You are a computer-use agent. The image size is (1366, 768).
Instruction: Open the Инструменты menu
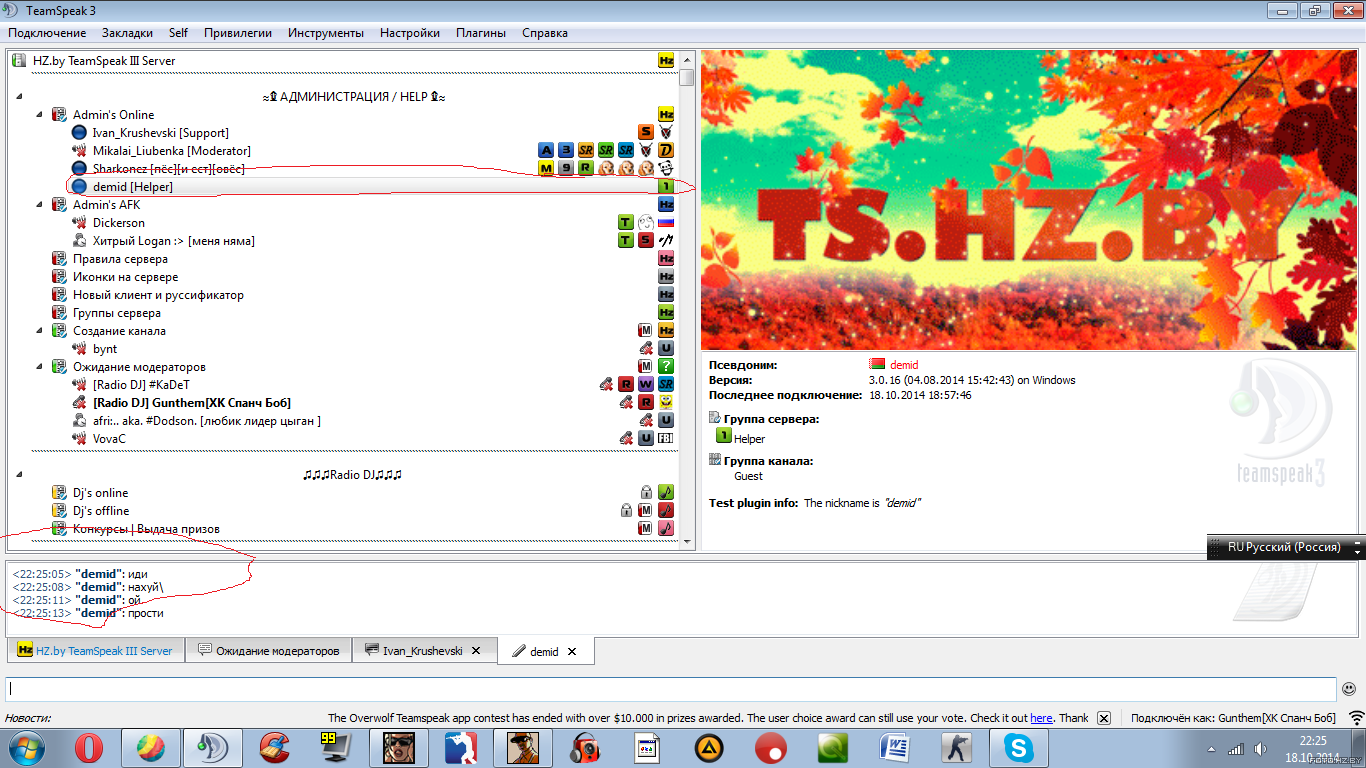click(326, 33)
